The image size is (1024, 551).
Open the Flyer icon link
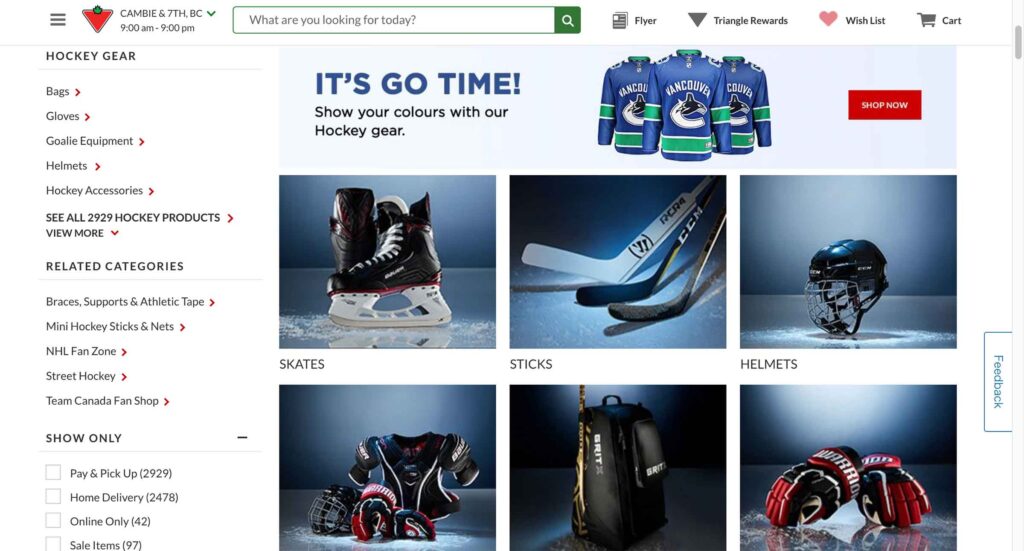pos(620,20)
